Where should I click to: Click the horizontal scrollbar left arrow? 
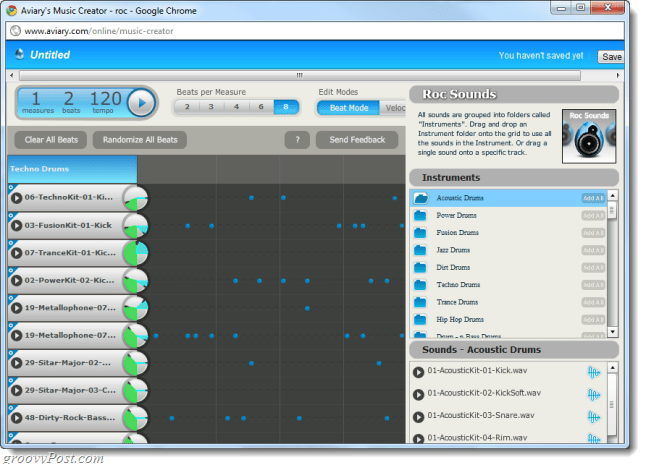[12, 75]
